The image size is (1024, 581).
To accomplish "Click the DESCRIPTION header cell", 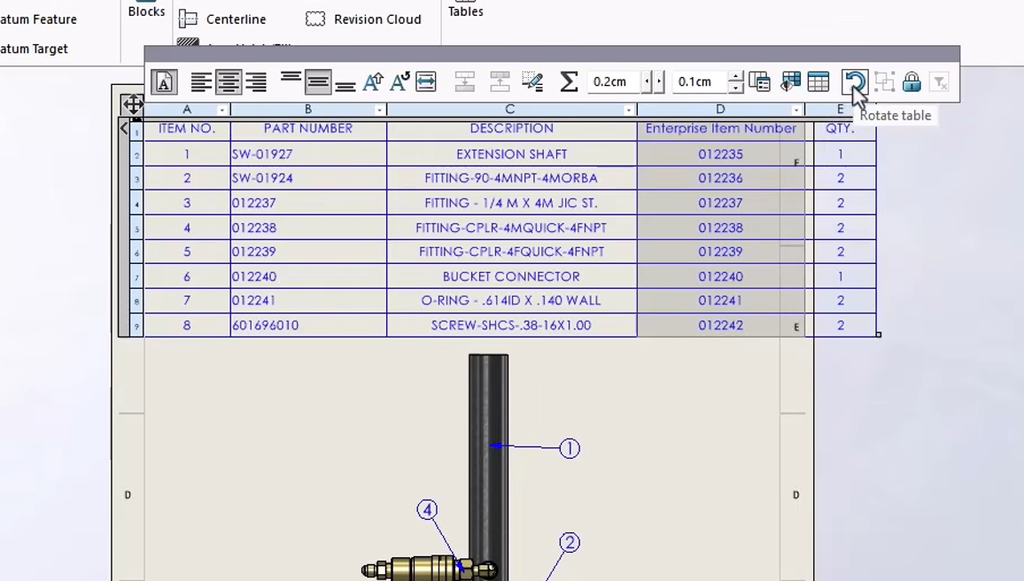I will pyautogui.click(x=512, y=129).
